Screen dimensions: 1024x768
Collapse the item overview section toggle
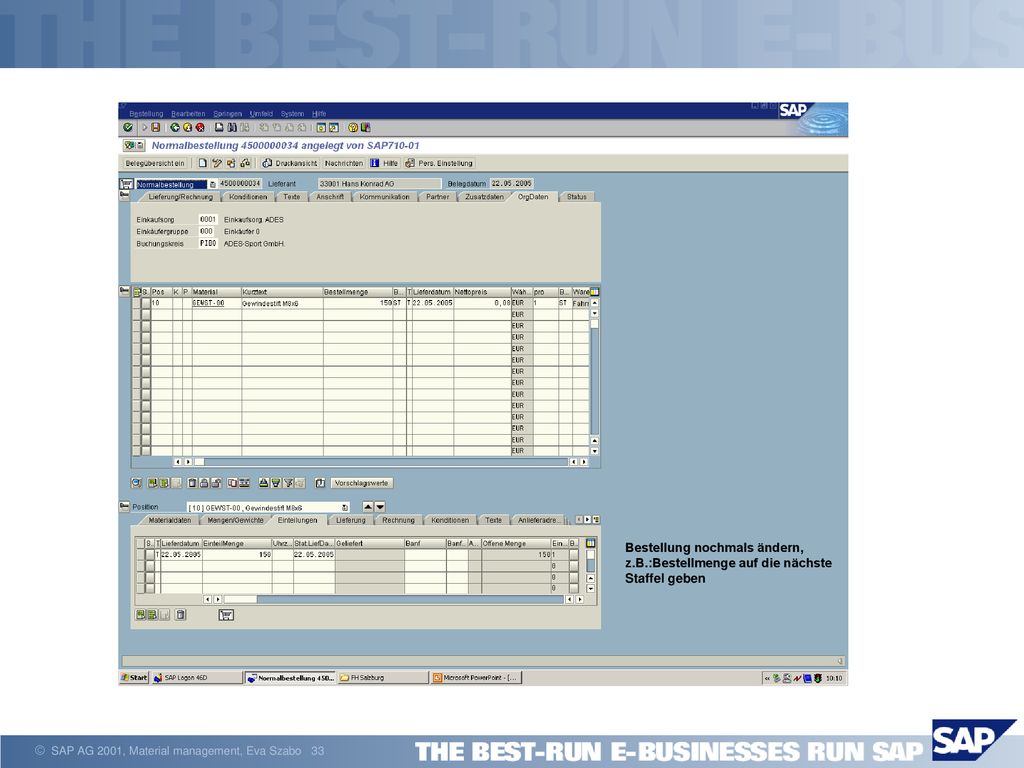click(124, 291)
